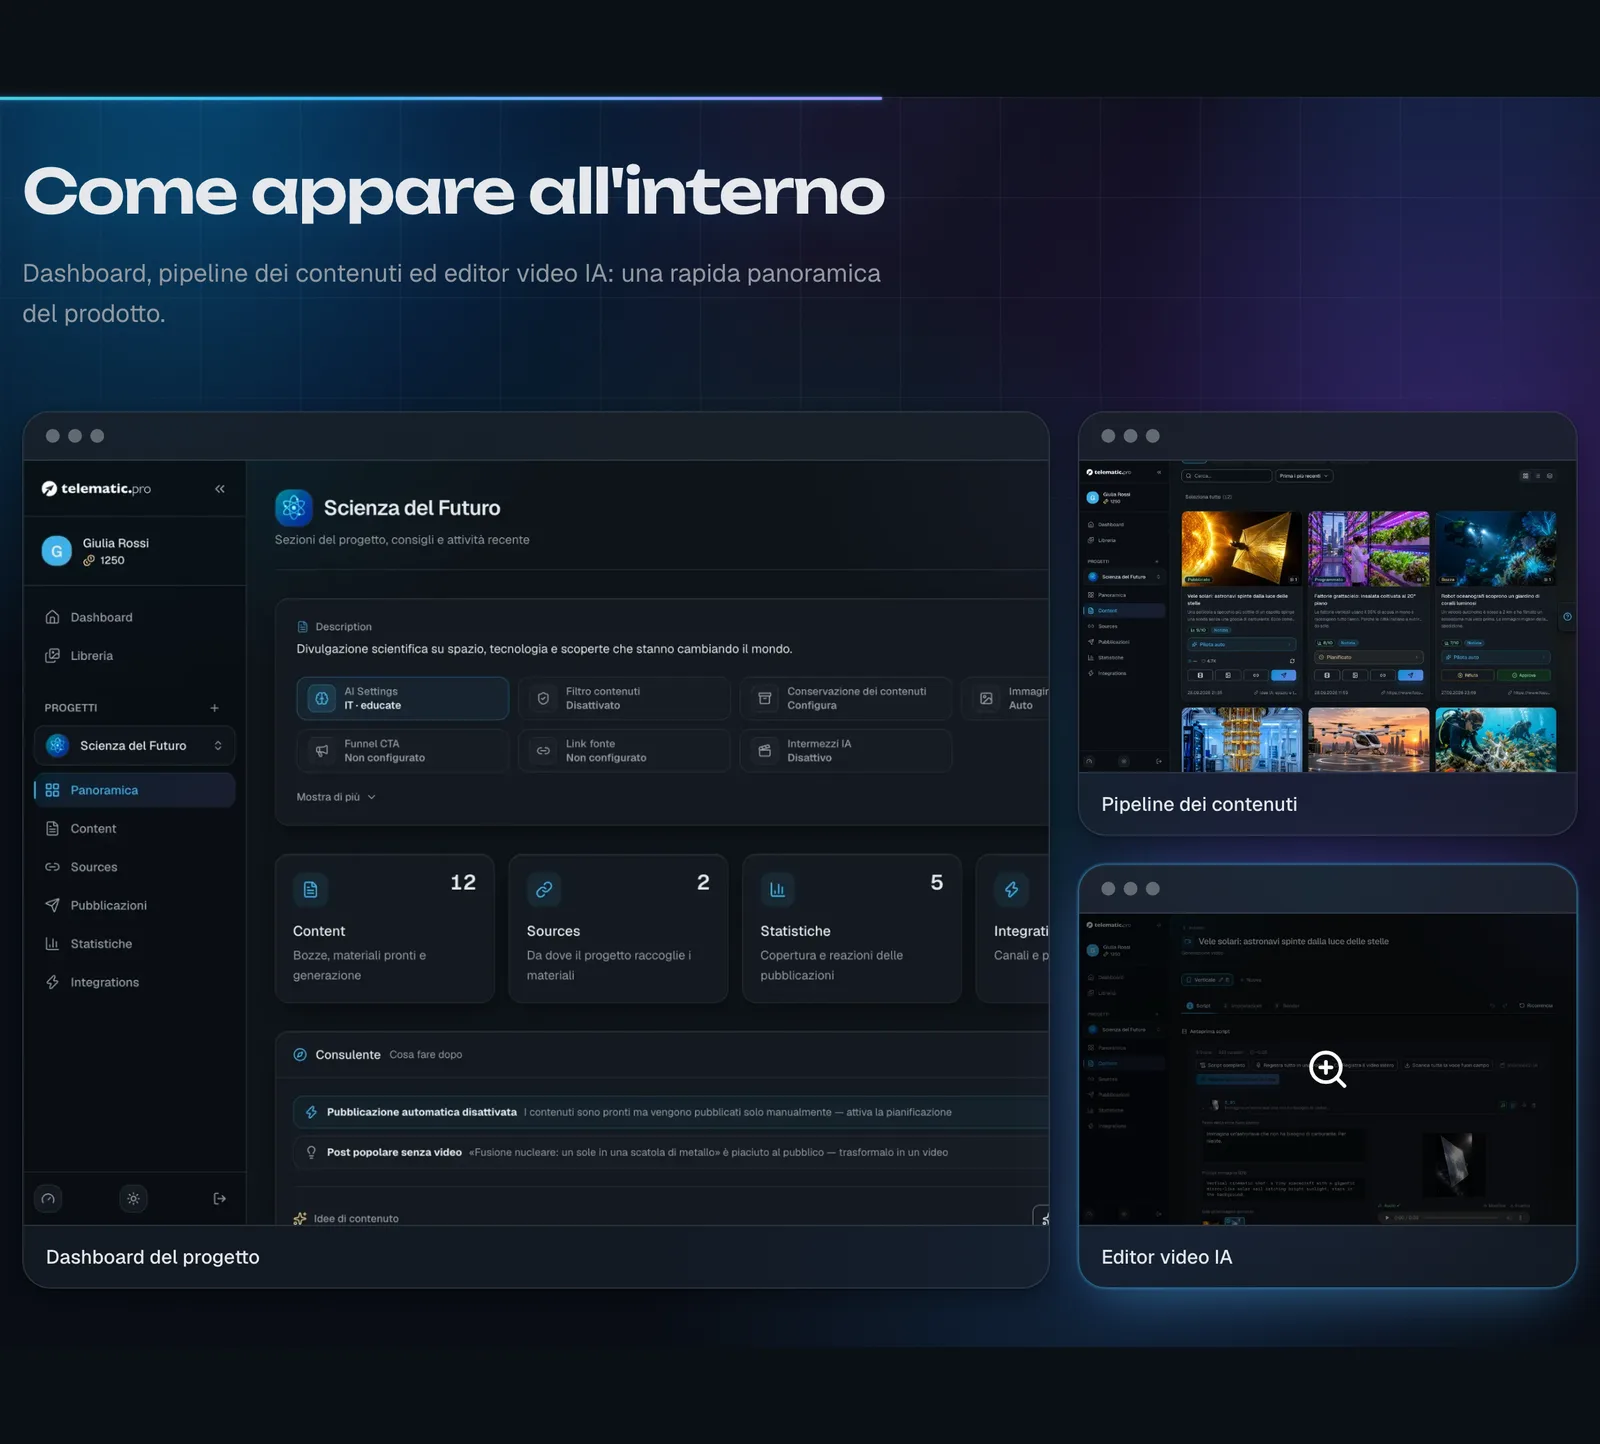Image resolution: width=1600 pixels, height=1444 pixels.
Task: Log out using the sidebar exit icon
Action: pyautogui.click(x=220, y=1199)
